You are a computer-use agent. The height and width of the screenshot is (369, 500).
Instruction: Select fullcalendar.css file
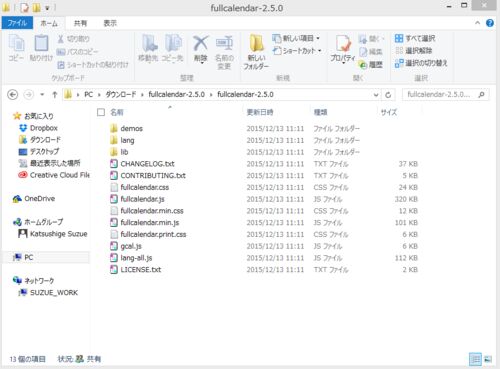point(140,187)
